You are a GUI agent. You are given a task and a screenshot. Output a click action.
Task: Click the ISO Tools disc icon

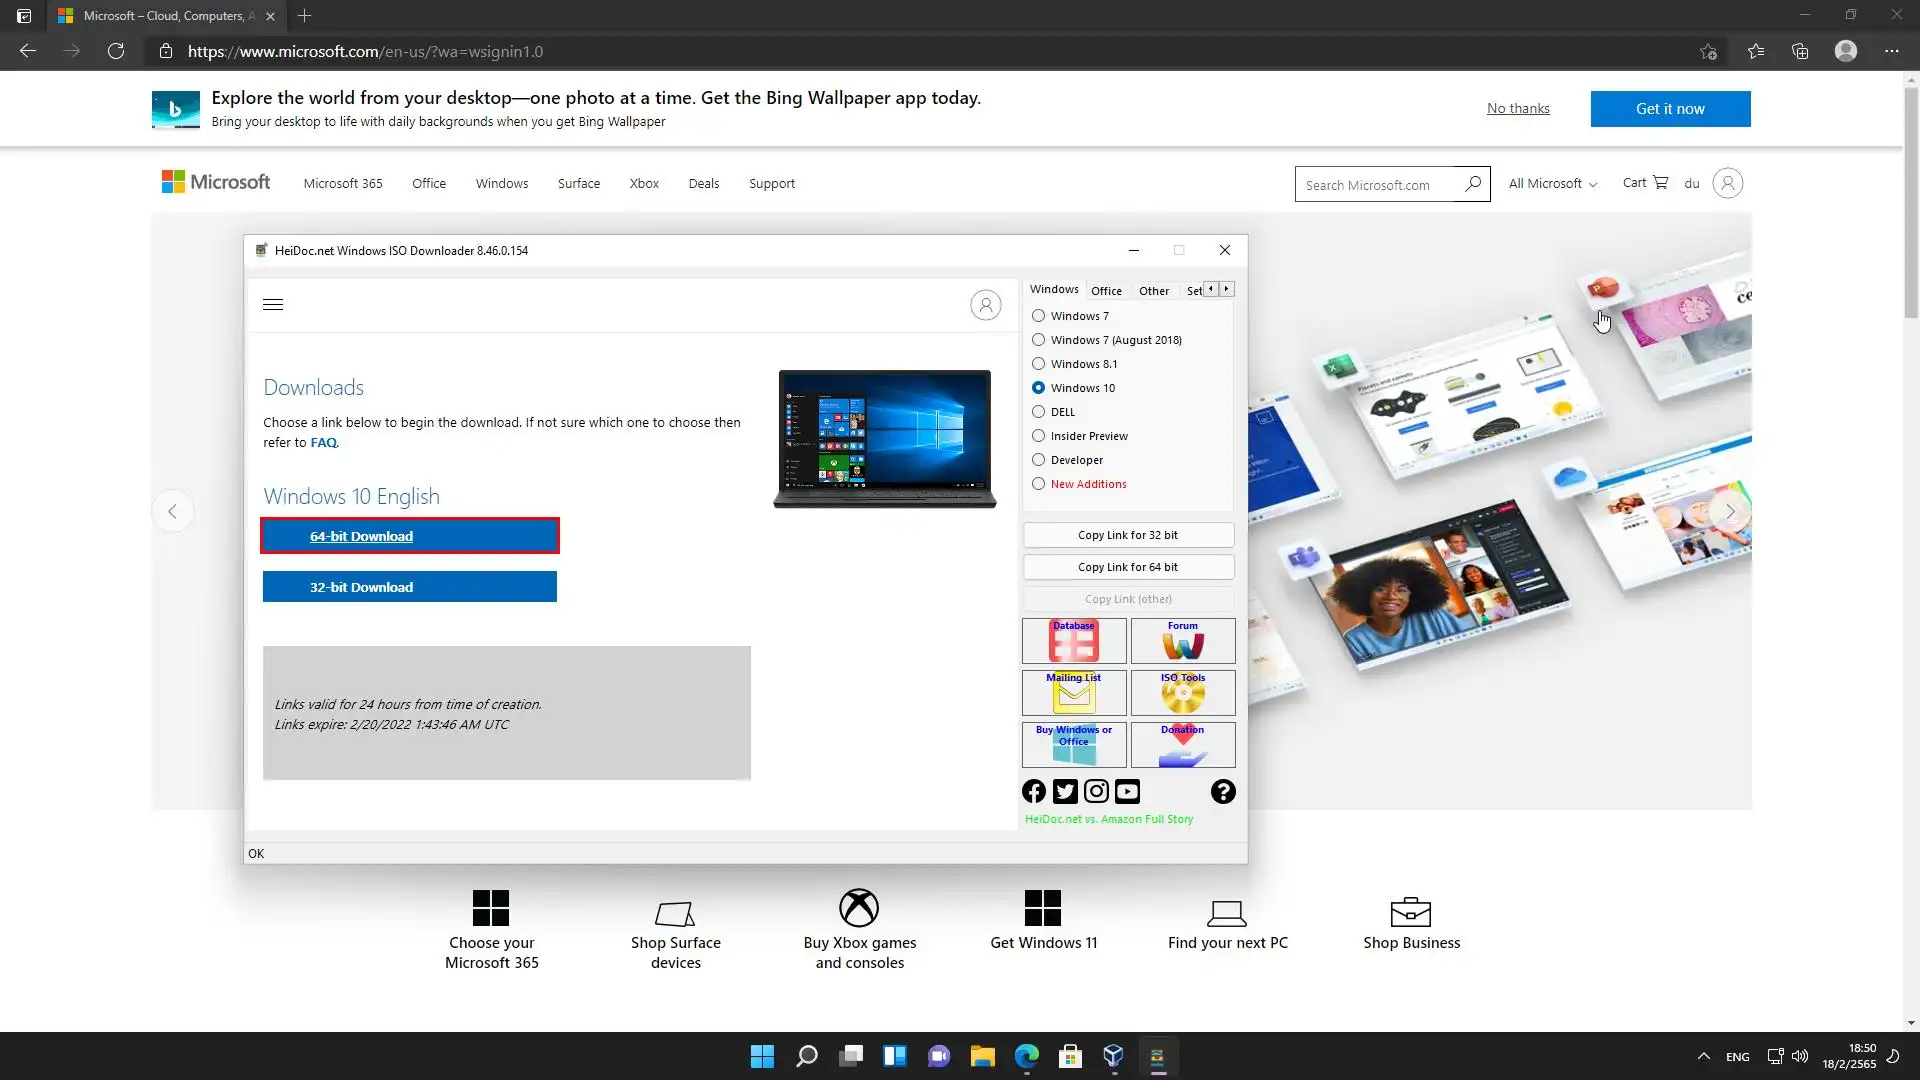1182,693
